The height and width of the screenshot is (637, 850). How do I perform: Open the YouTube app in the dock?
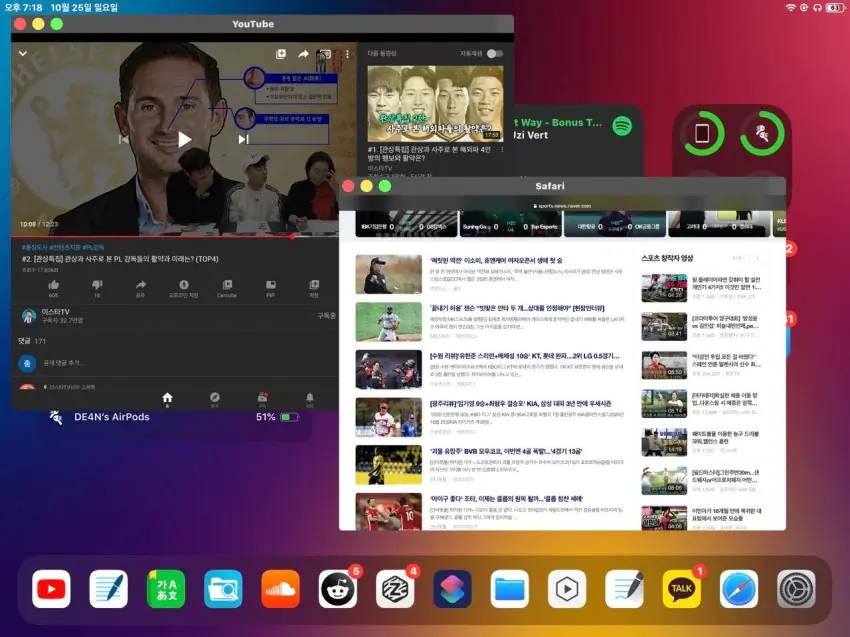[x=51, y=589]
